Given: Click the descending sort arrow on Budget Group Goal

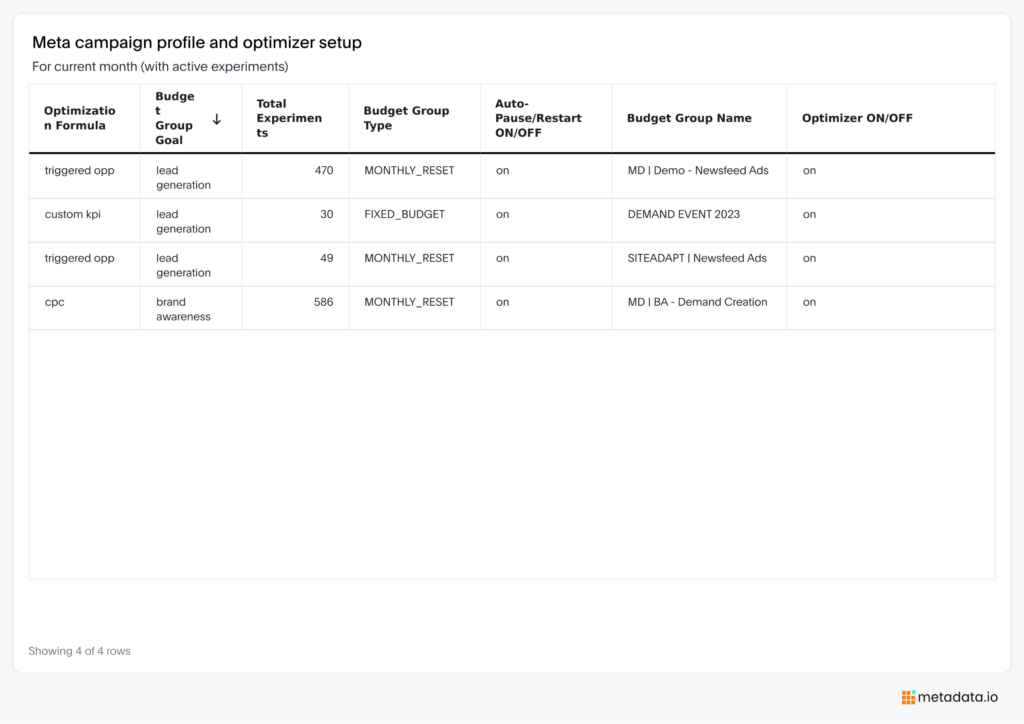Looking at the screenshot, I should [217, 118].
